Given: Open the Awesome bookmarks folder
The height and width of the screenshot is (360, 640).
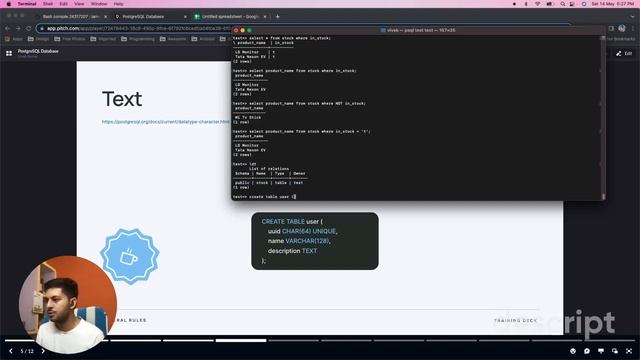Looking at the screenshot, I should (x=173, y=39).
